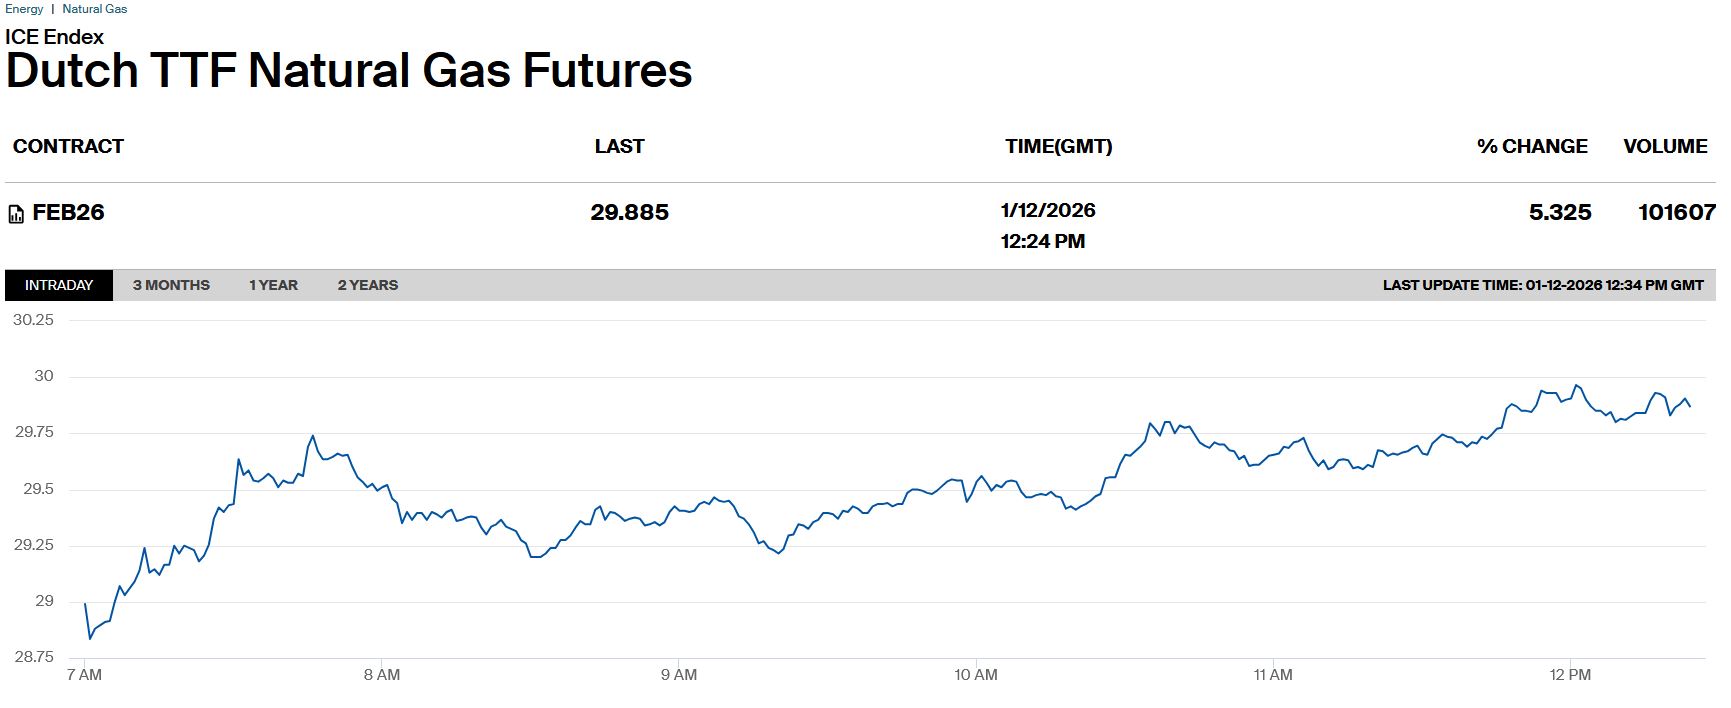The image size is (1731, 708).
Task: Click the % CHANGE column header
Action: coord(1532,146)
